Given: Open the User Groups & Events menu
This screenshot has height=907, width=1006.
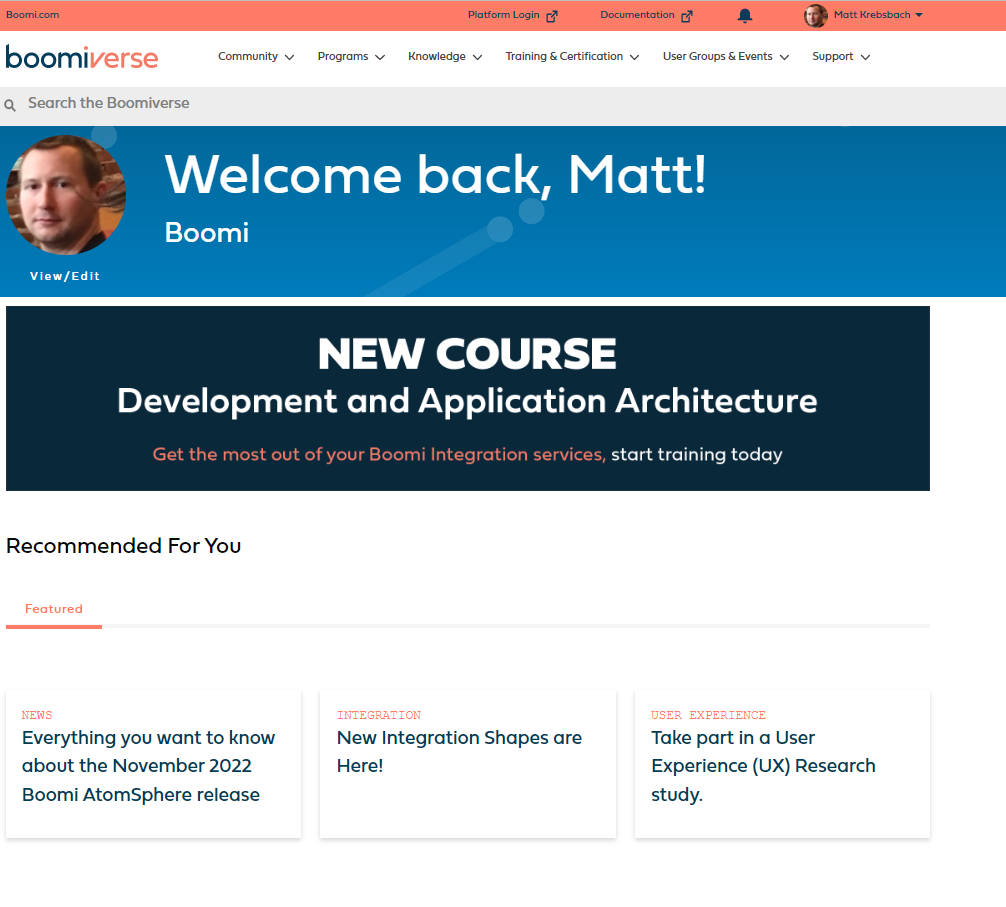Looking at the screenshot, I should pos(726,57).
